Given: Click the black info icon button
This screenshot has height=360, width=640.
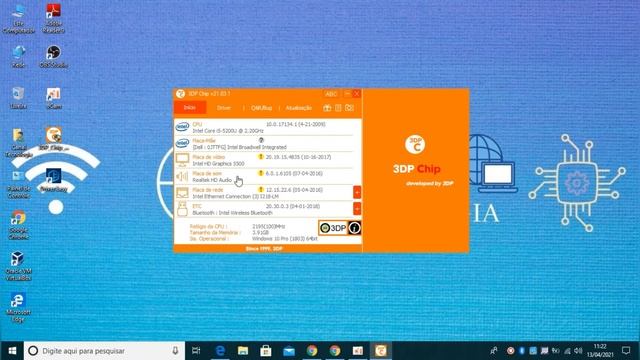Looking at the screenshot, I should (354, 228).
